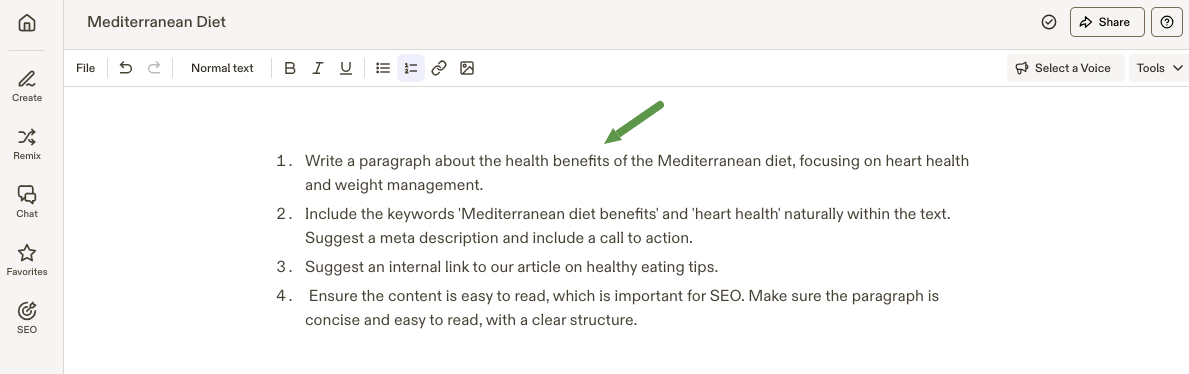Insert an image with the picture icon
Image resolution: width=1189 pixels, height=374 pixels.
[467, 68]
